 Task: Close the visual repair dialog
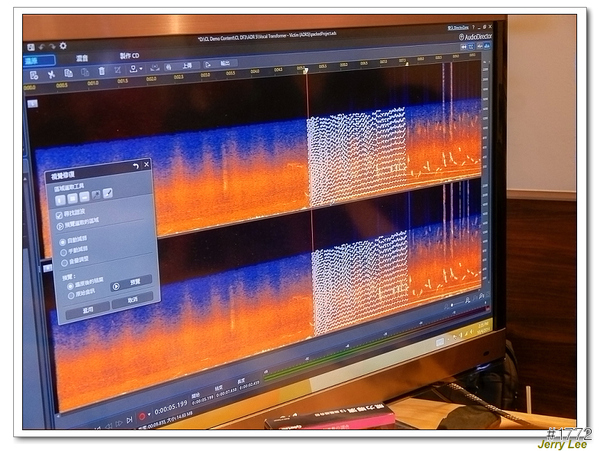coord(147,164)
